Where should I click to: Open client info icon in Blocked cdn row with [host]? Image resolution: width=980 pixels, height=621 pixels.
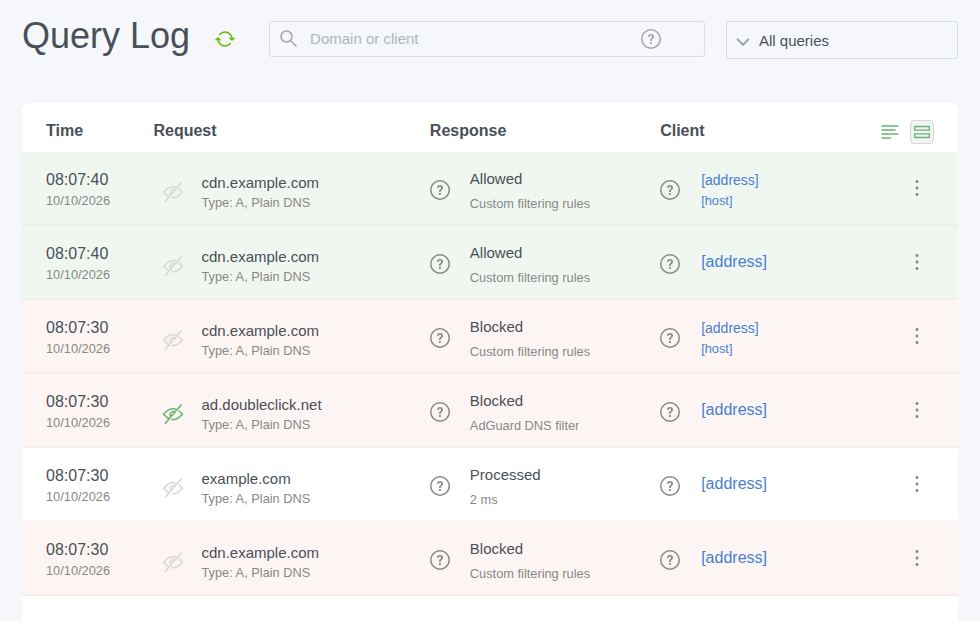(x=670, y=337)
